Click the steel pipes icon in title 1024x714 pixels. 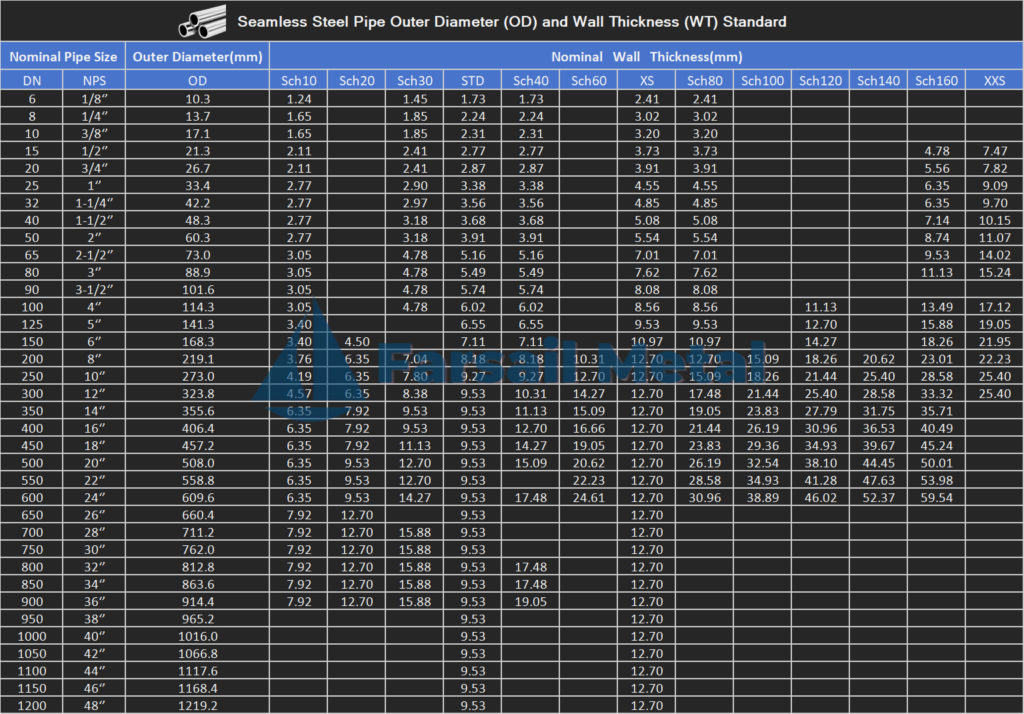pyautogui.click(x=204, y=21)
